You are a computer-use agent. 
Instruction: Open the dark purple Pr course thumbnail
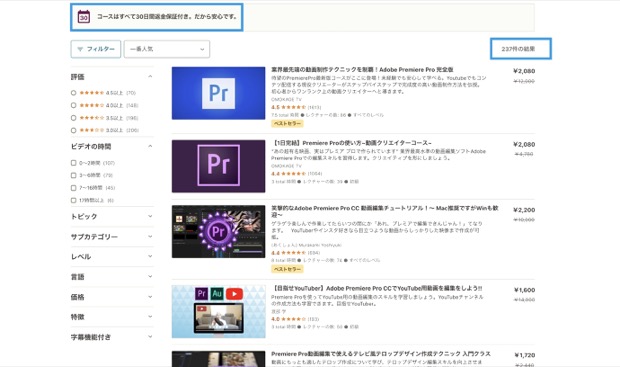[x=218, y=166]
